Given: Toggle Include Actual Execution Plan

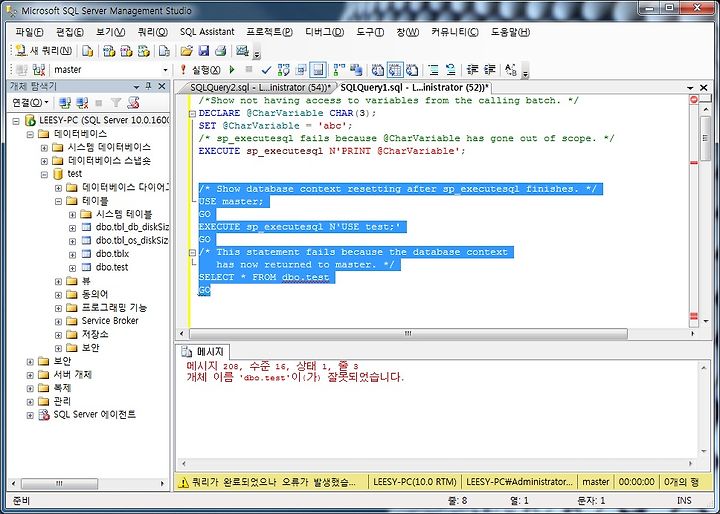Looking at the screenshot, I should point(339,70).
